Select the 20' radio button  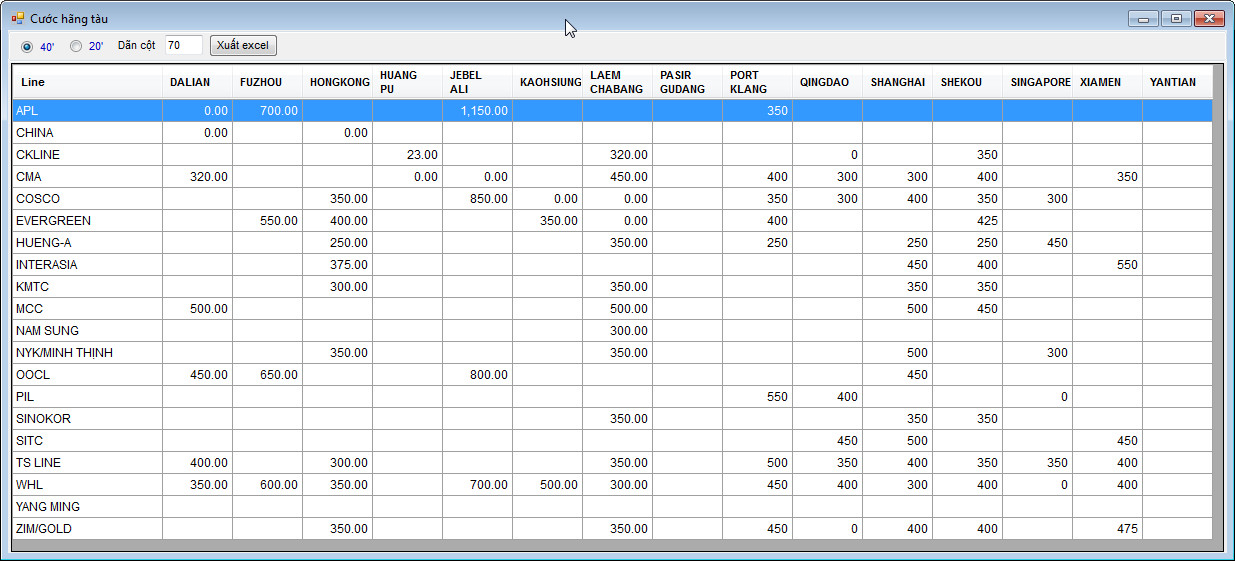pyautogui.click(x=76, y=46)
